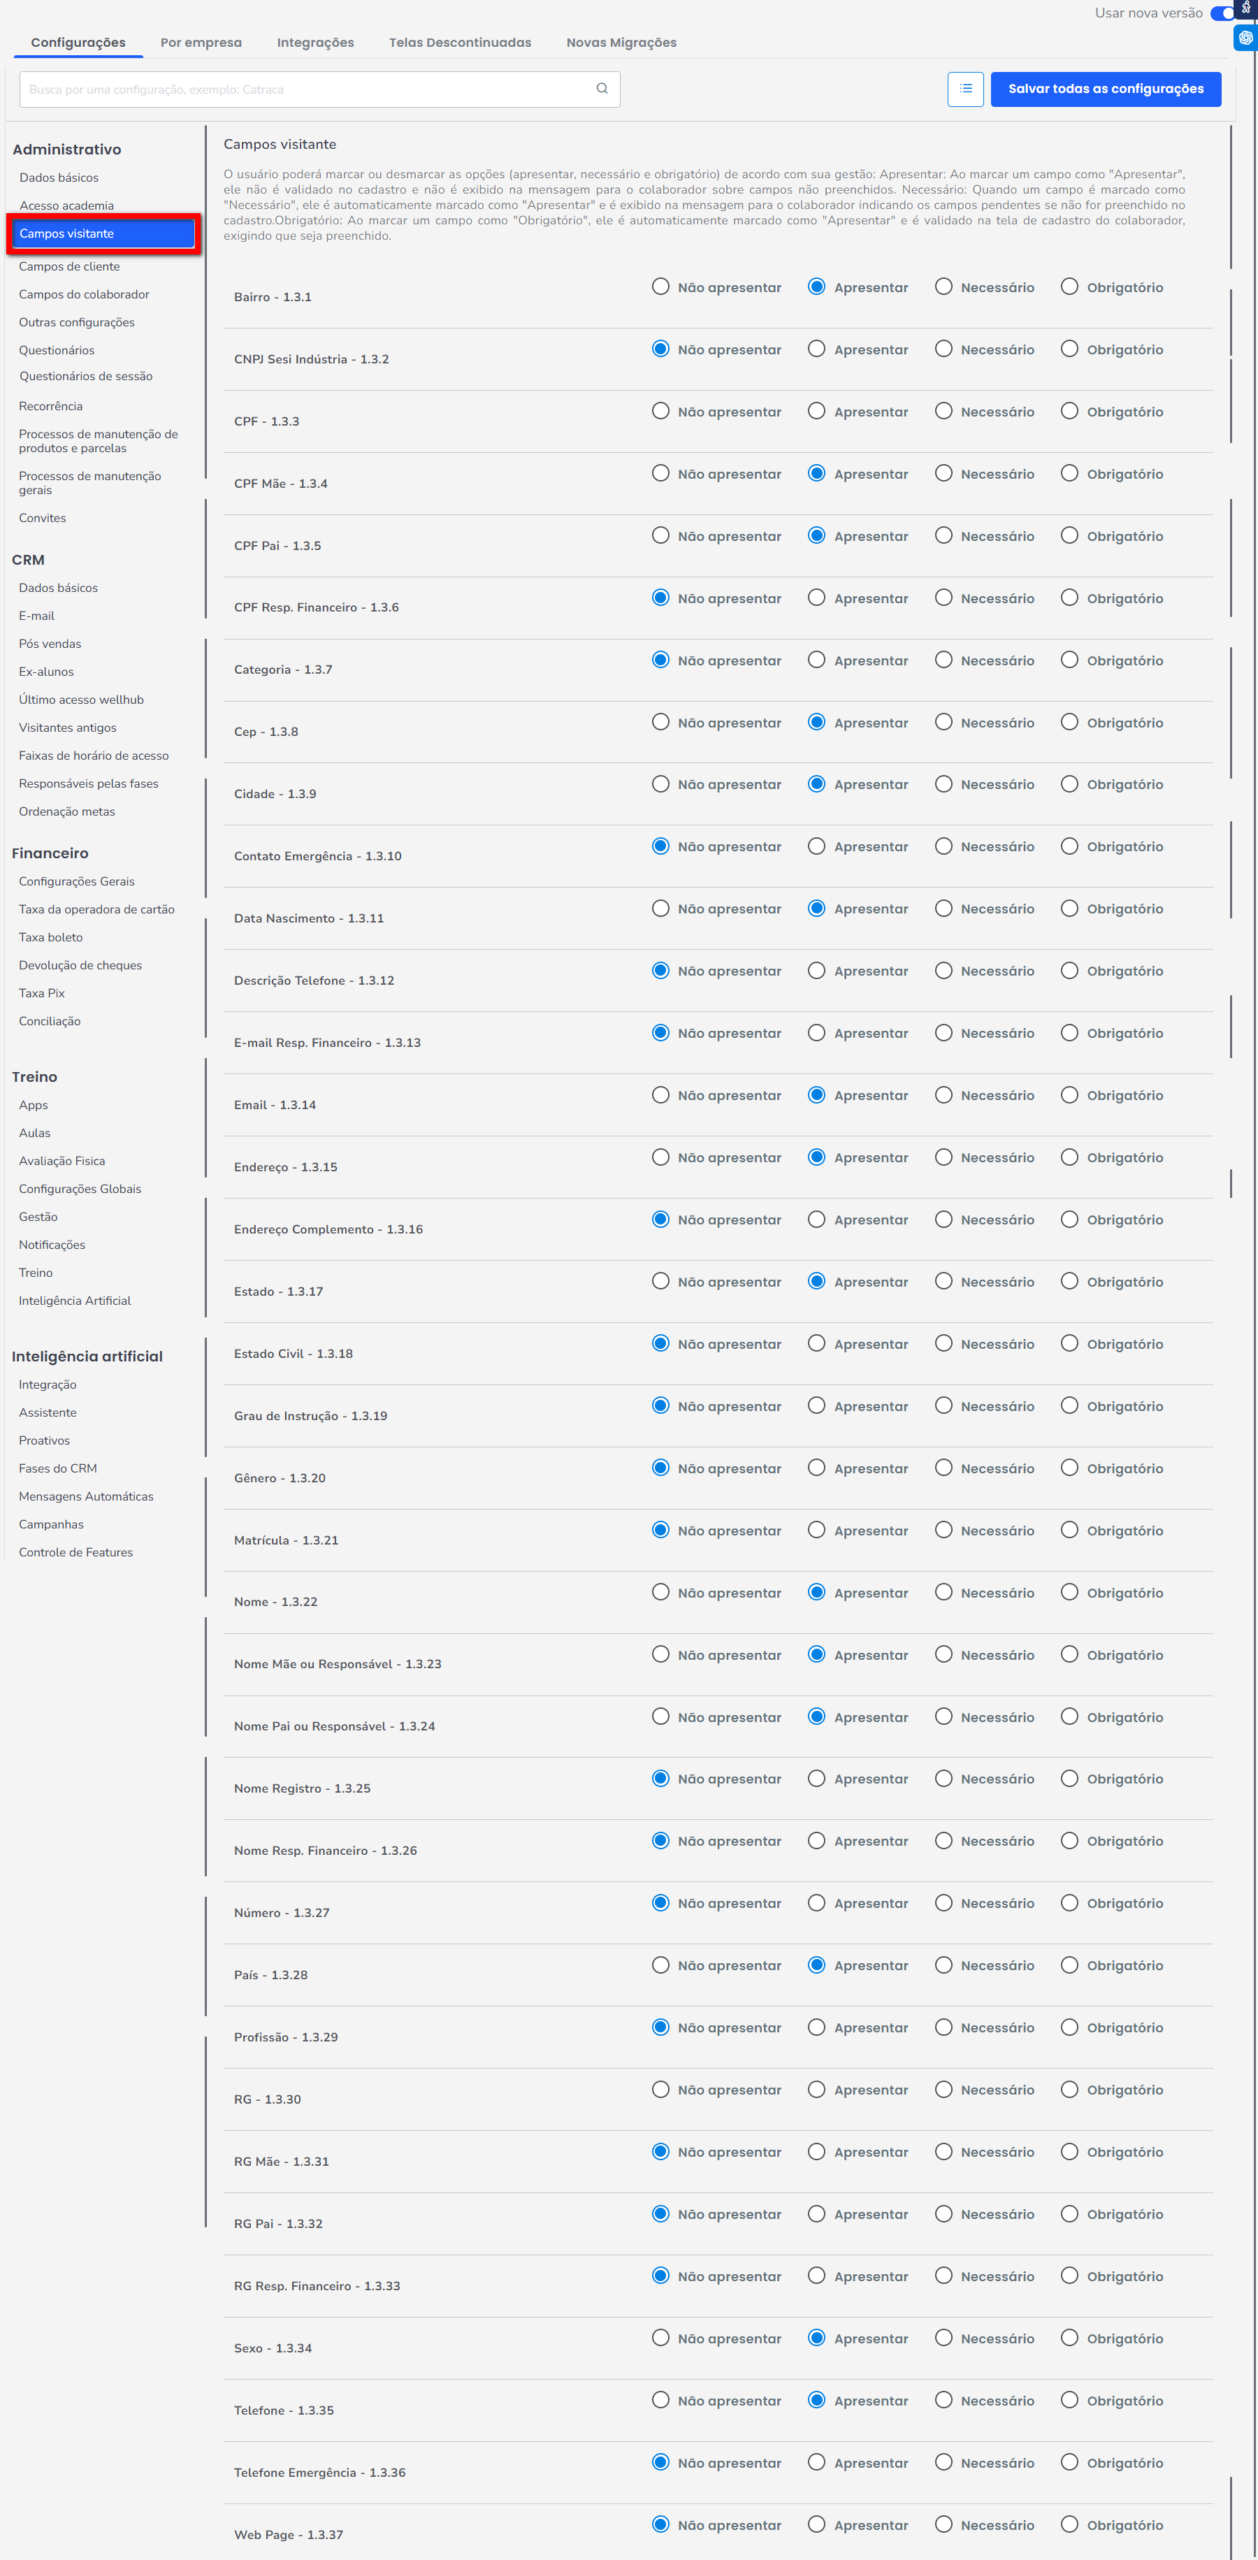1258x2560 pixels.
Task: Open the AI assistant swirl icon
Action: (1246, 38)
